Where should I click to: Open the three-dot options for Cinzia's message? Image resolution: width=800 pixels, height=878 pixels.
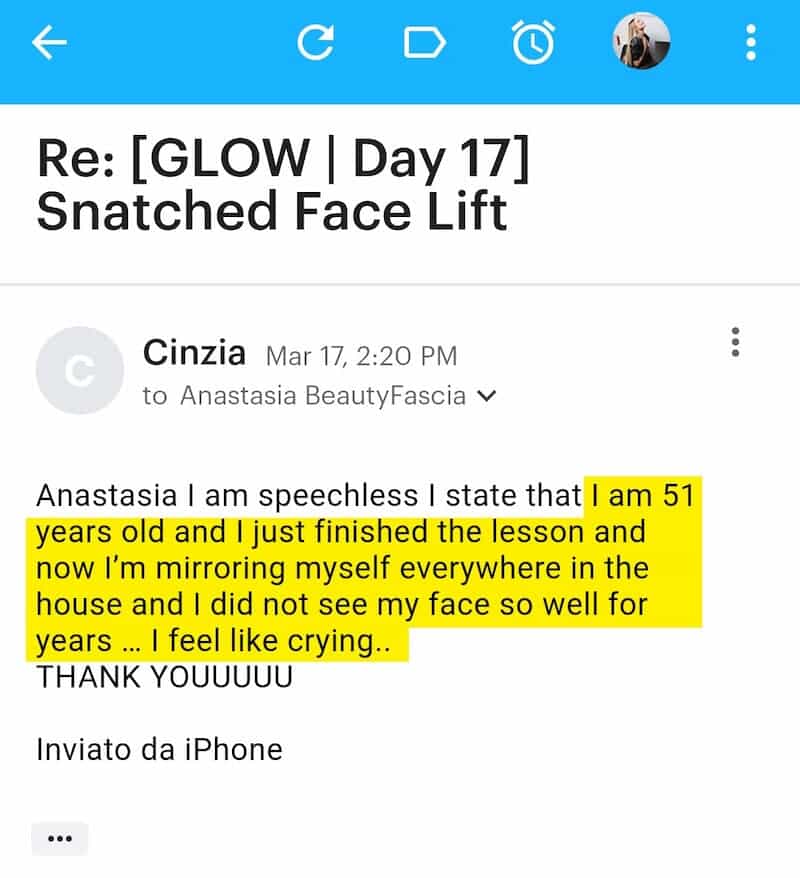pyautogui.click(x=736, y=342)
